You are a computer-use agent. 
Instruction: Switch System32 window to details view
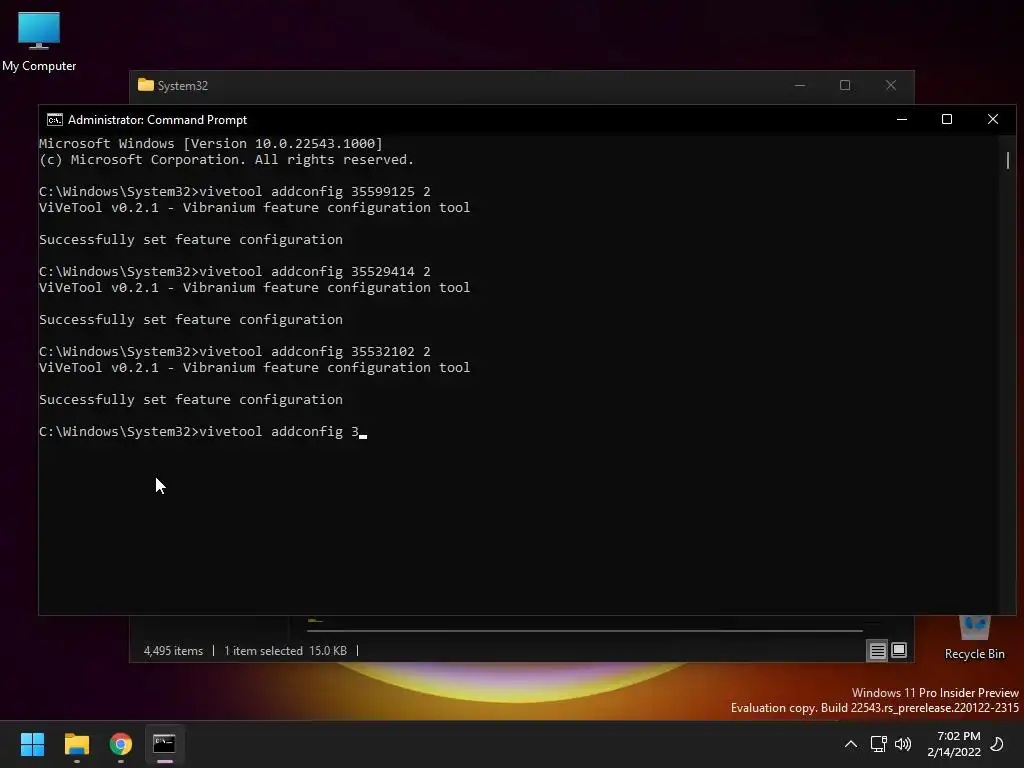[877, 650]
